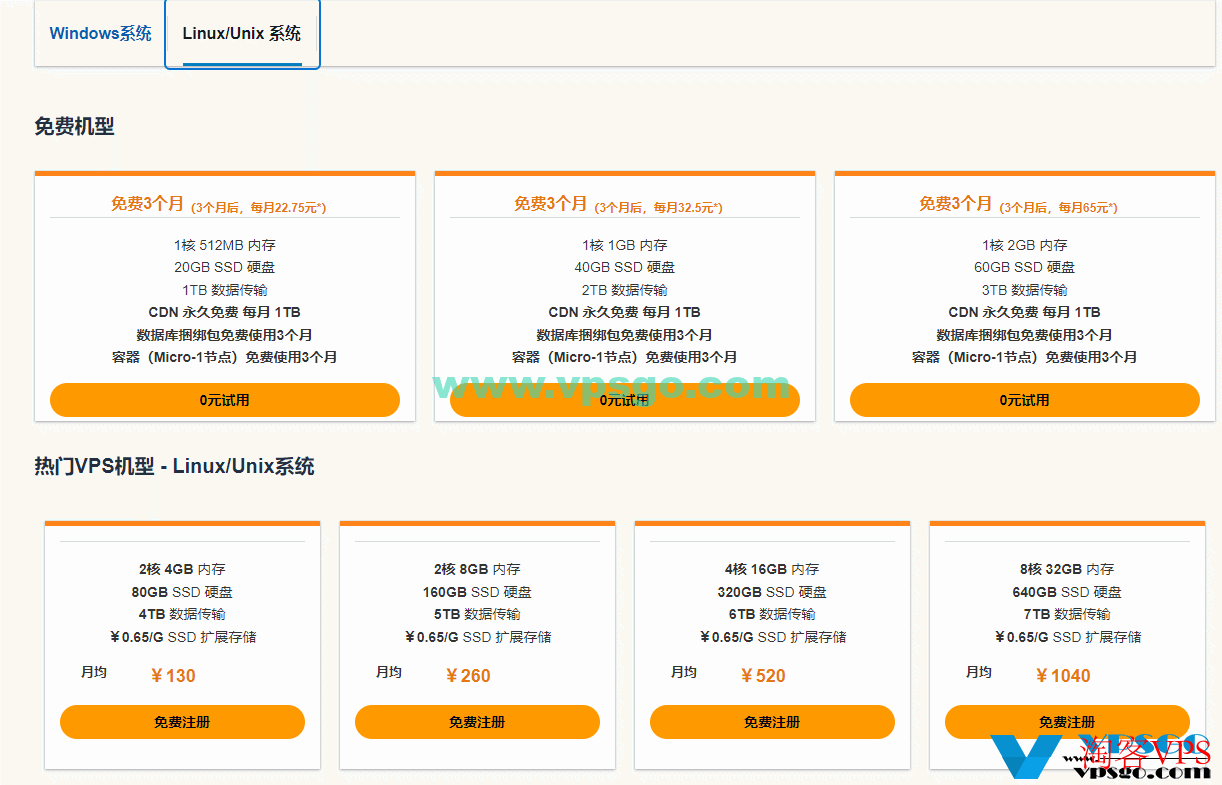Click the 4核 16GB 内存 text
Screen dimensions: 1222x785
(x=772, y=569)
